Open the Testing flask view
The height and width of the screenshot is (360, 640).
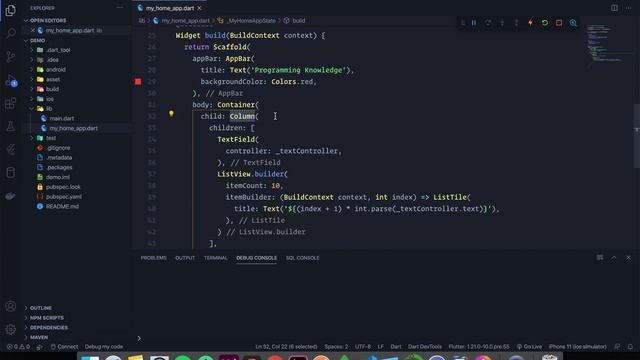pos(11,127)
